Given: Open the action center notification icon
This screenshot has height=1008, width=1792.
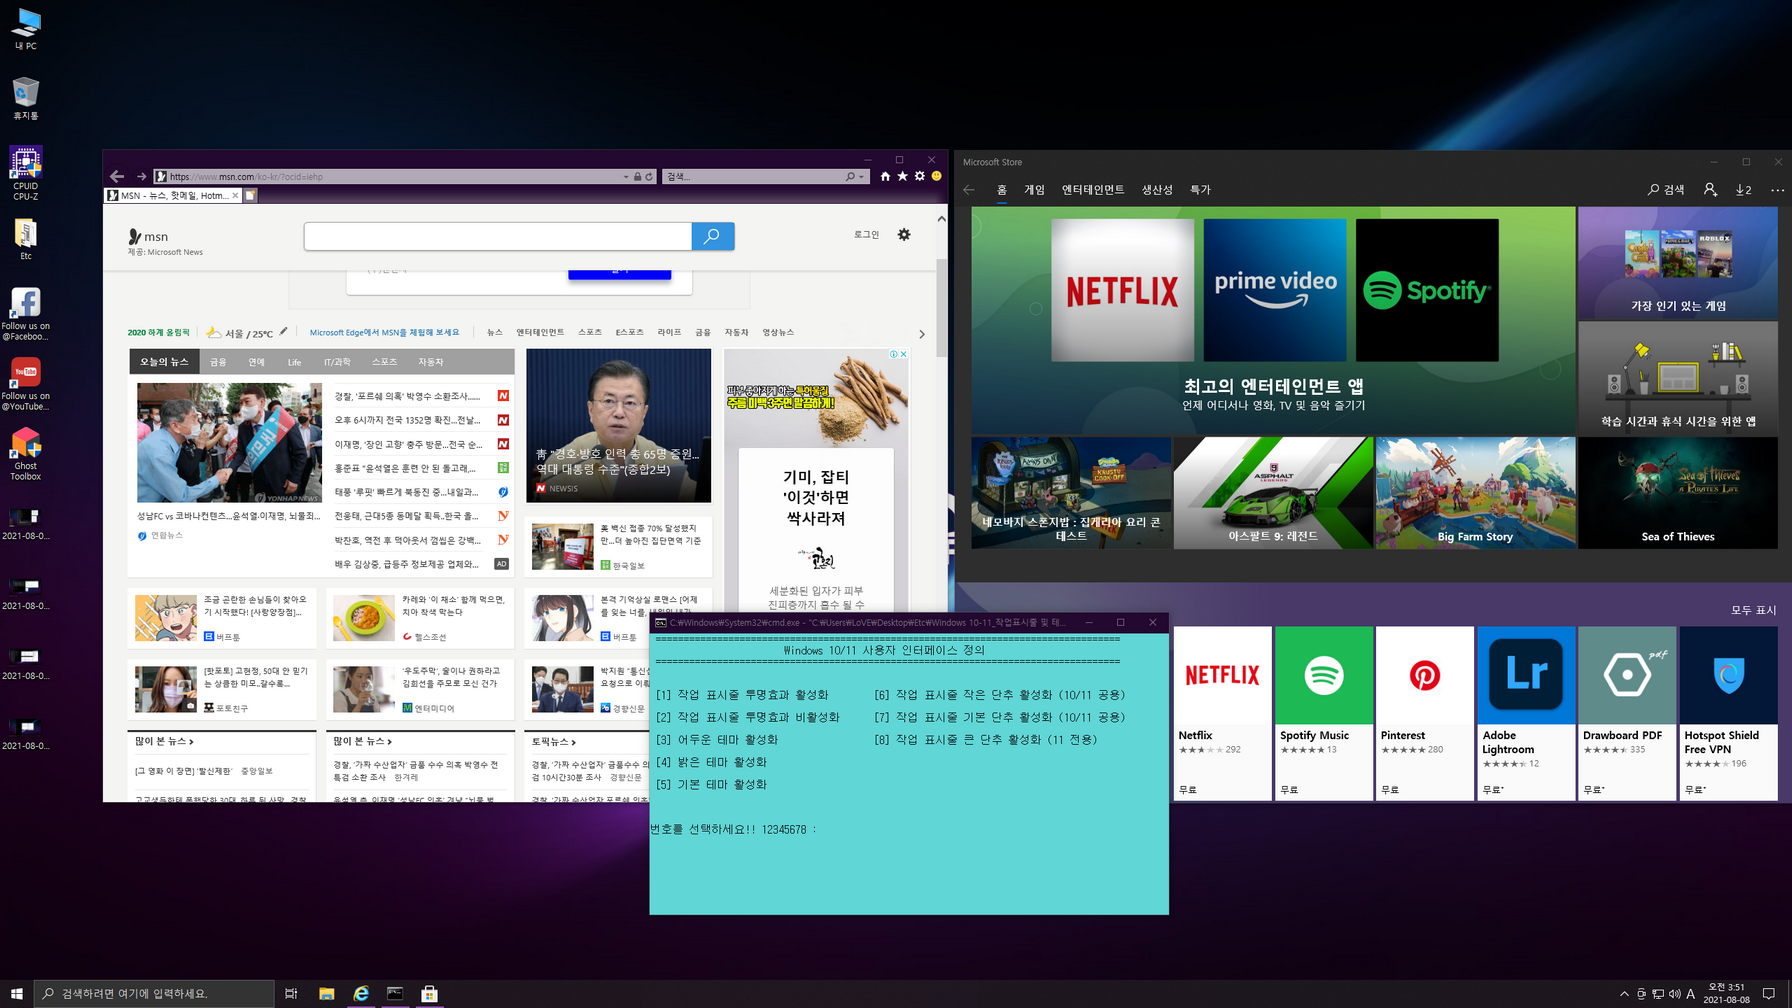Looking at the screenshot, I should [x=1769, y=993].
